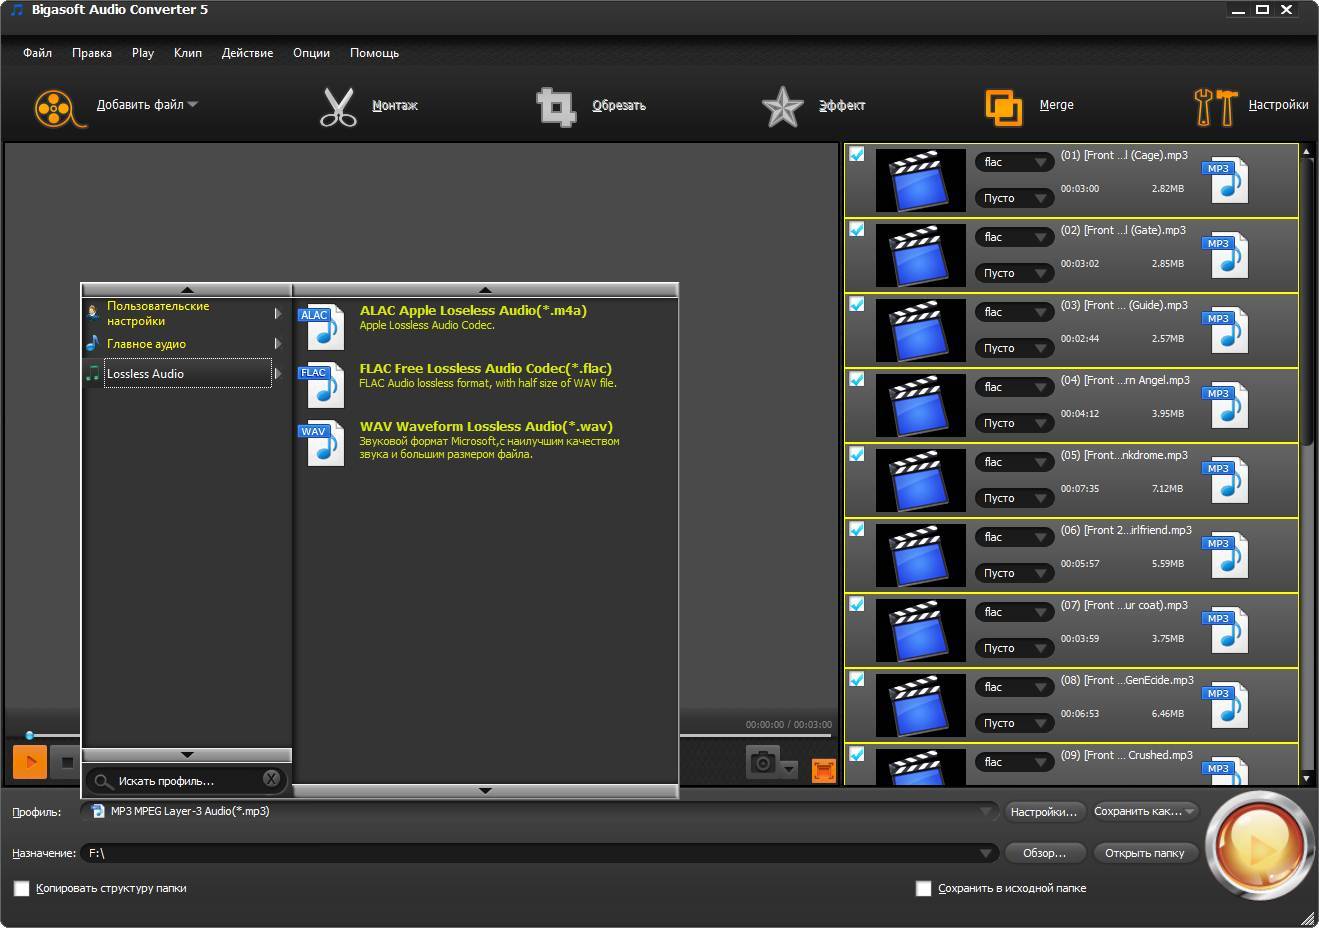Select the ALAC format icon
Image resolution: width=1319 pixels, height=928 pixels.
(322, 328)
